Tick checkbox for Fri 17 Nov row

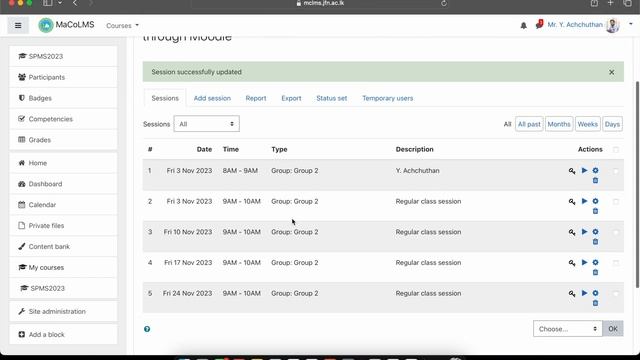point(616,263)
